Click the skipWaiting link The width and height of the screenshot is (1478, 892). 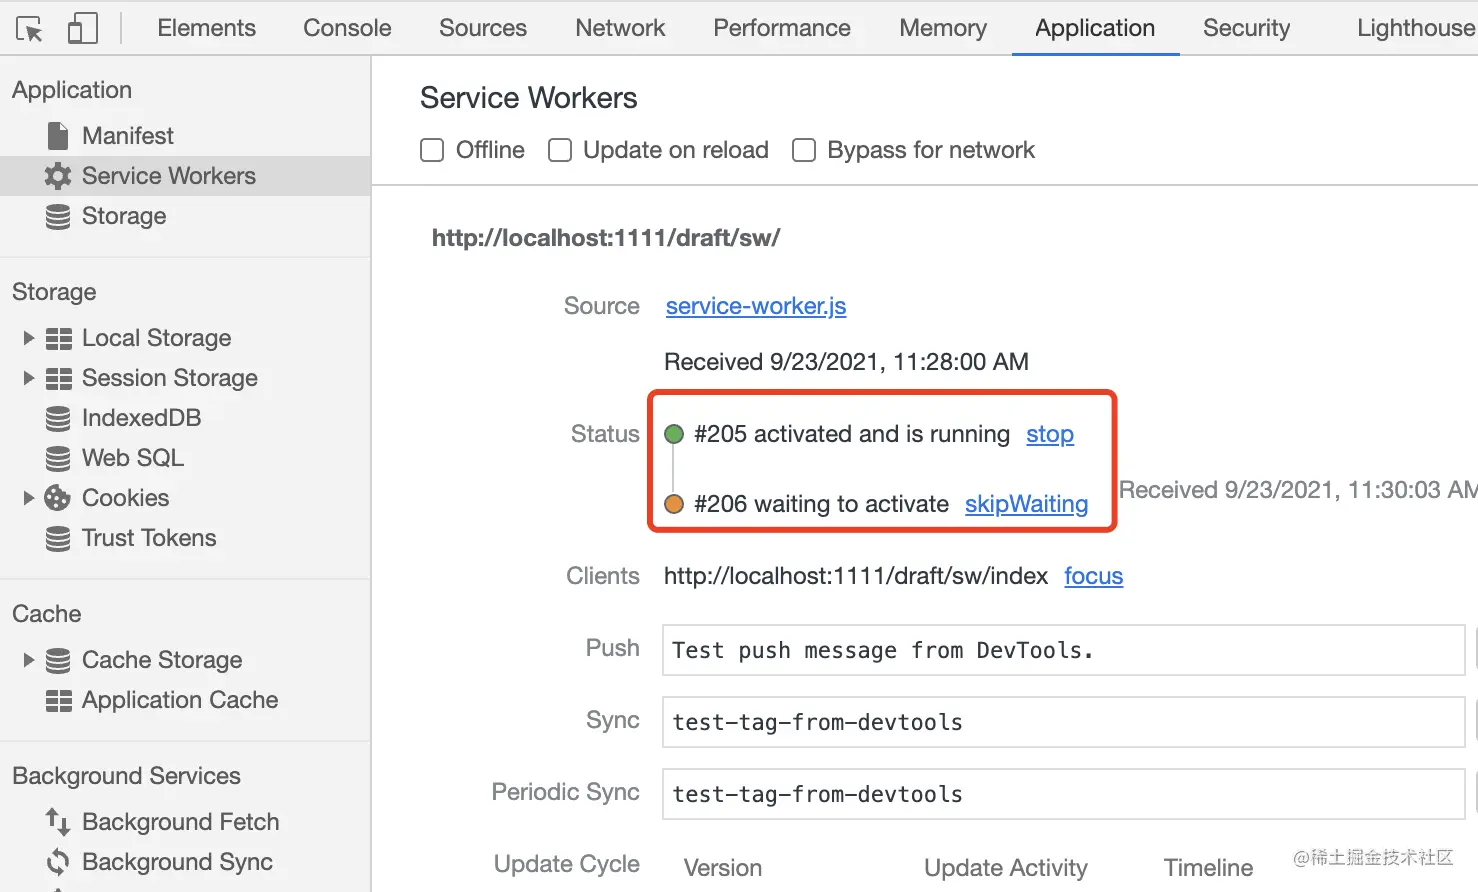(1026, 504)
